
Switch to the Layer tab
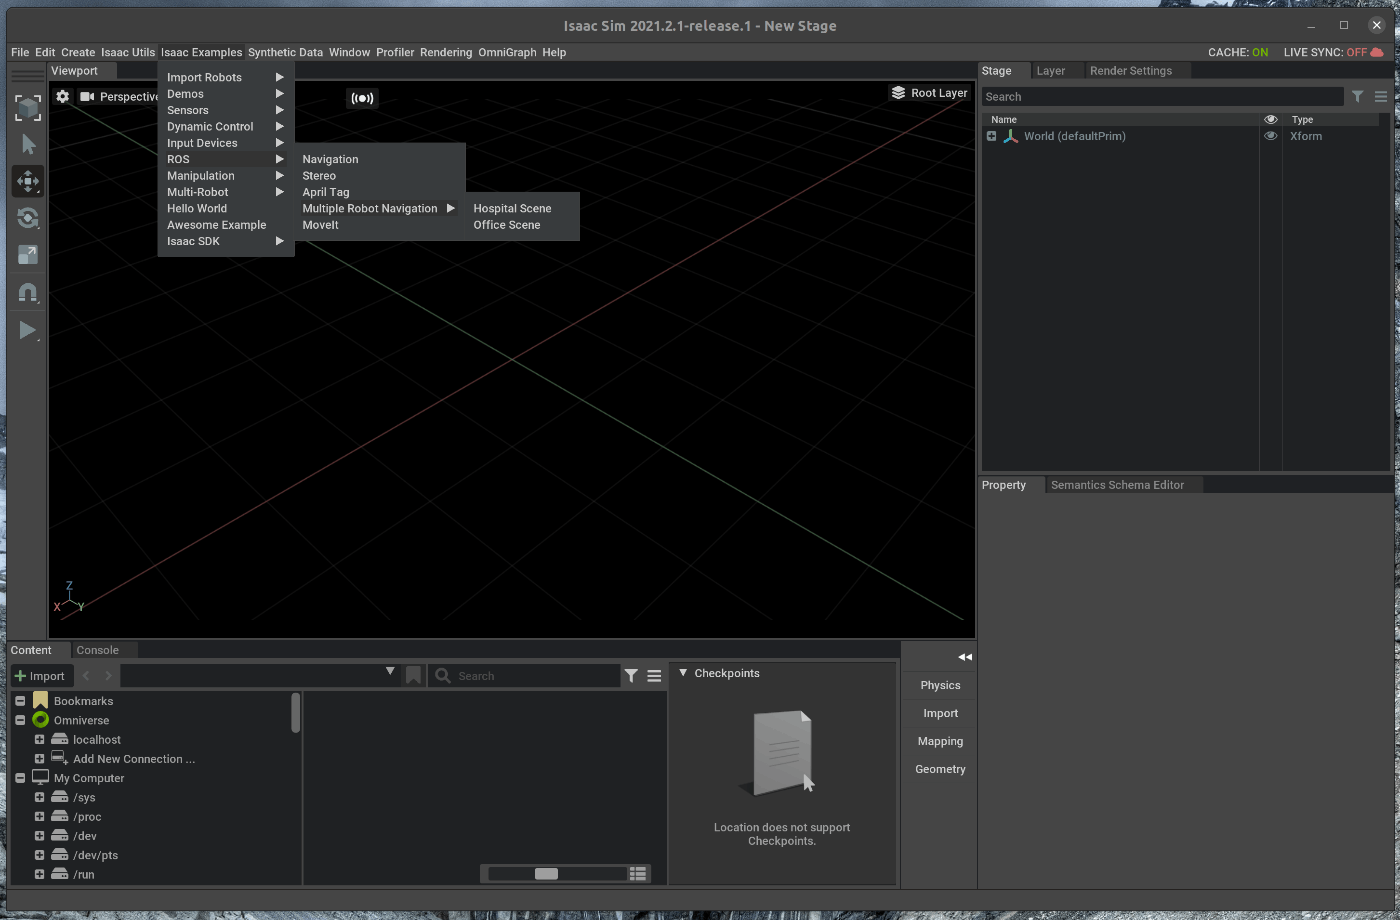click(1050, 71)
